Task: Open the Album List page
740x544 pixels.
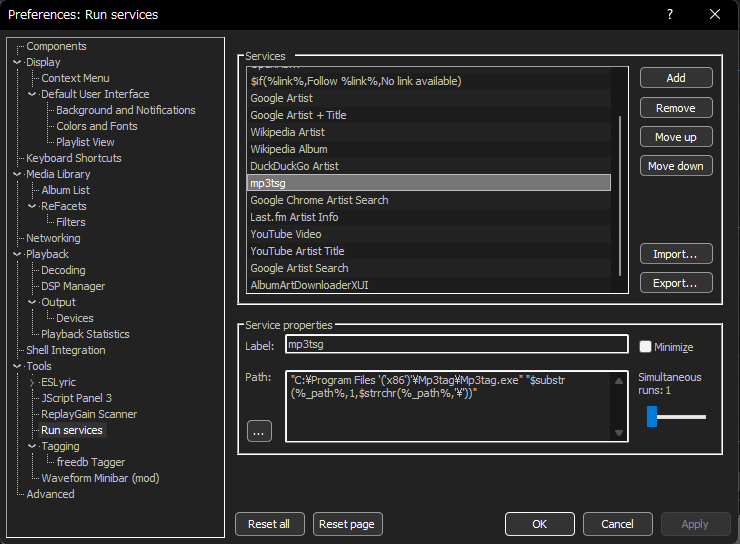Action: (65, 190)
